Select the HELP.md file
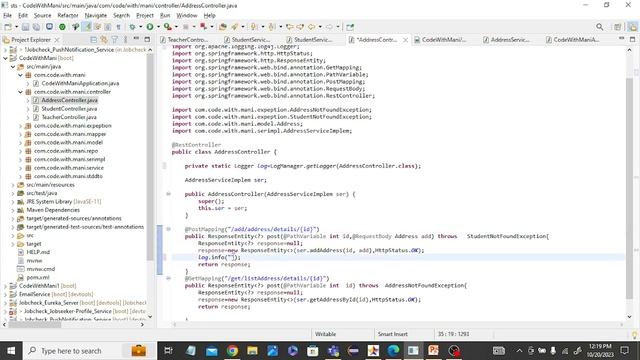Screen dimensions: 640x360 click(38, 252)
